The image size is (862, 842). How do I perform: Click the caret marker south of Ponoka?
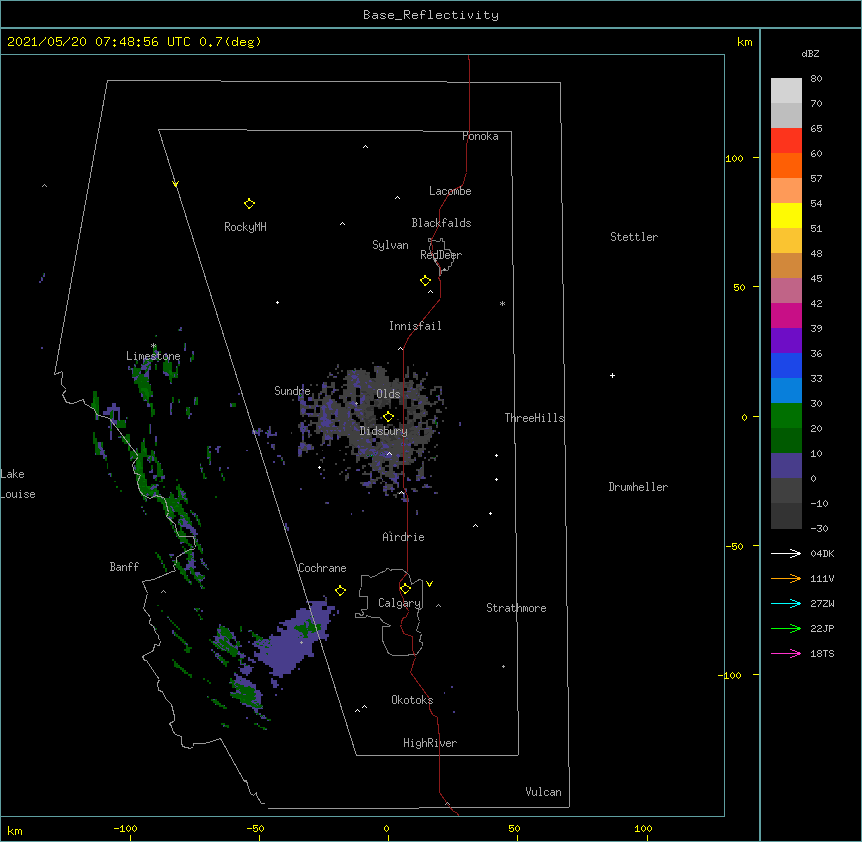tap(366, 147)
